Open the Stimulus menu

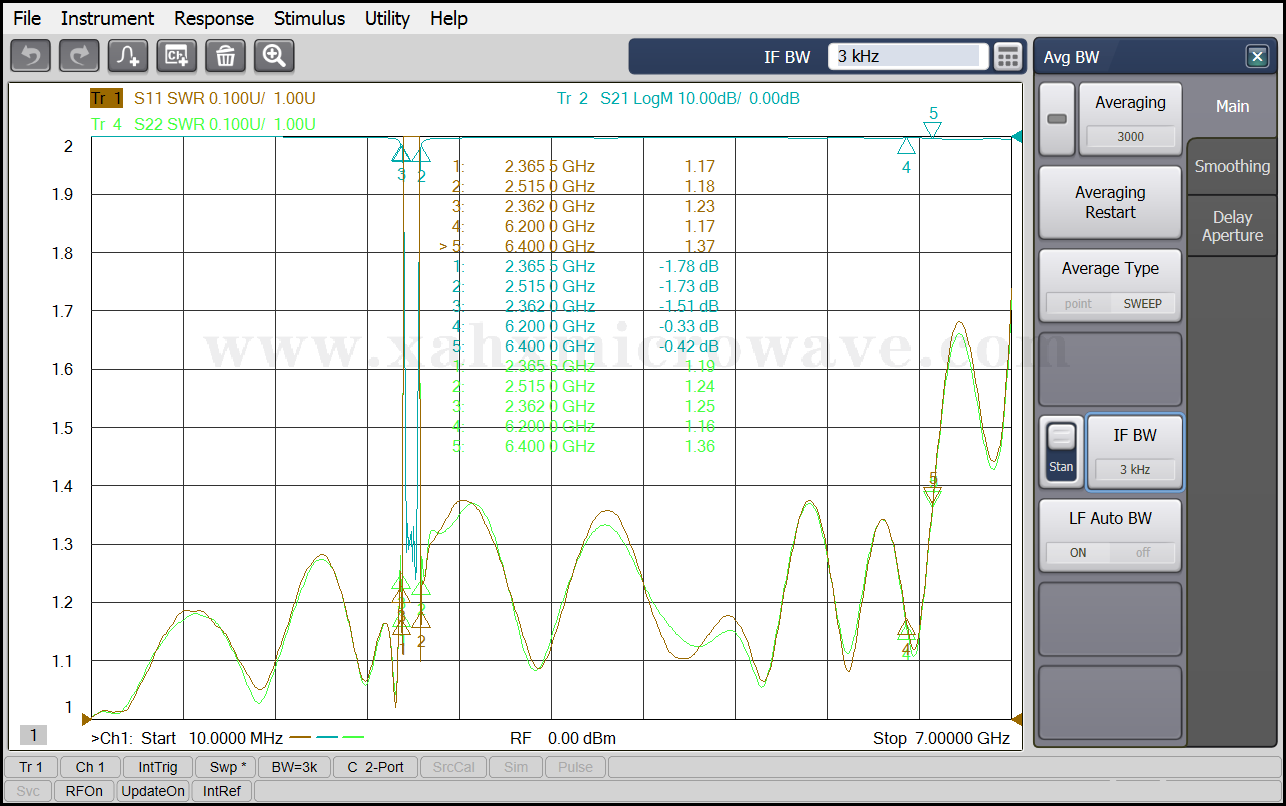pos(309,18)
